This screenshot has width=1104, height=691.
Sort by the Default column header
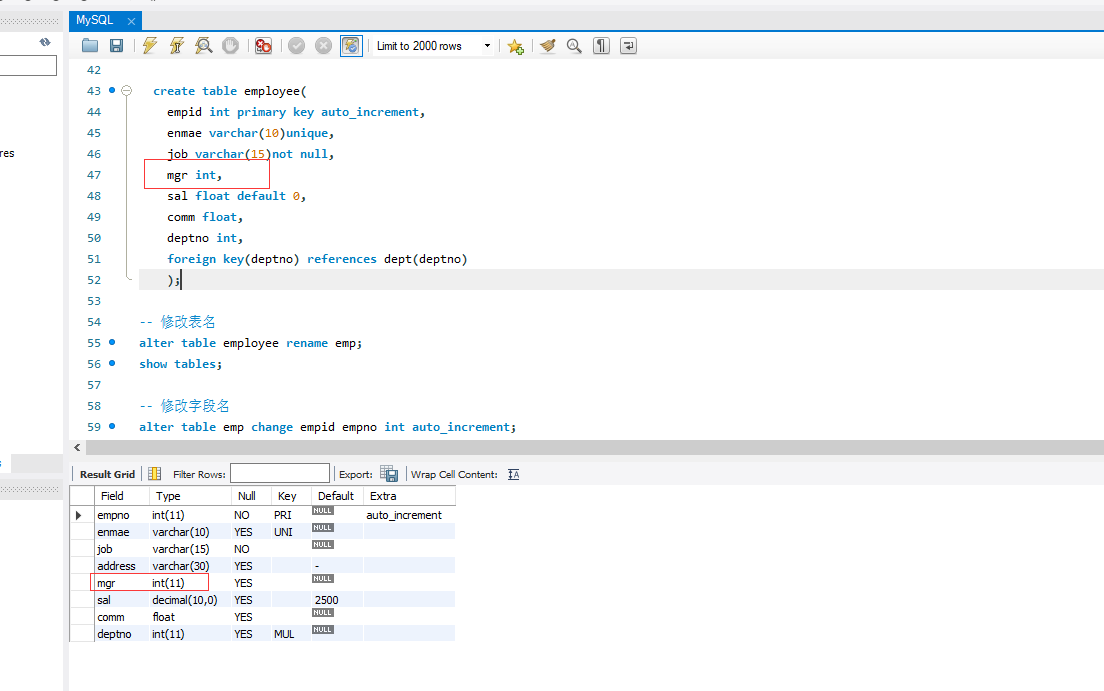337,496
